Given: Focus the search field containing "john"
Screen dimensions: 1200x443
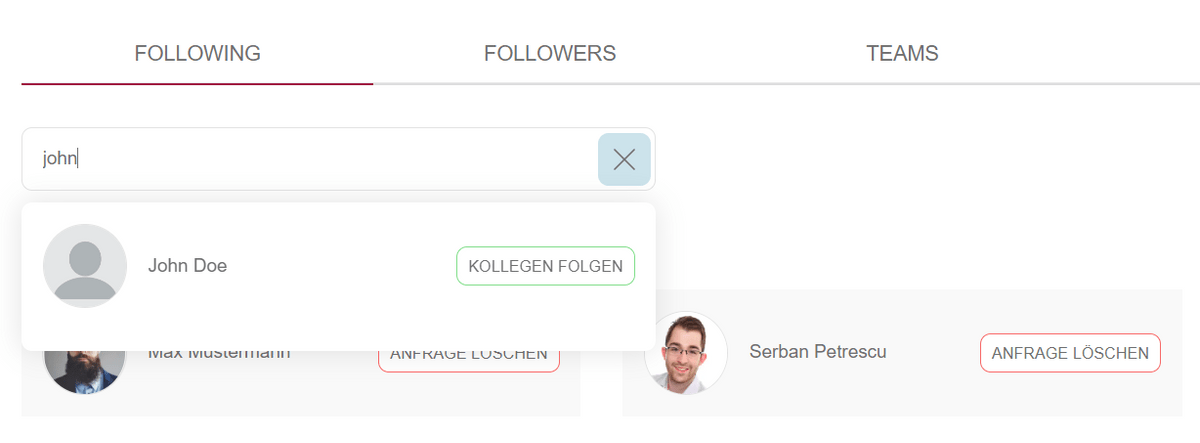Looking at the screenshot, I should click(310, 159).
